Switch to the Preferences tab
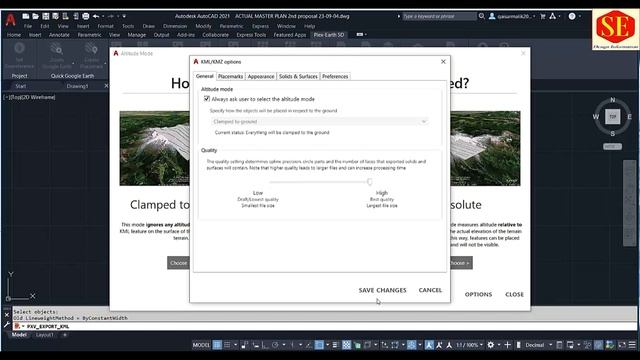640x360 pixels. click(x=335, y=76)
